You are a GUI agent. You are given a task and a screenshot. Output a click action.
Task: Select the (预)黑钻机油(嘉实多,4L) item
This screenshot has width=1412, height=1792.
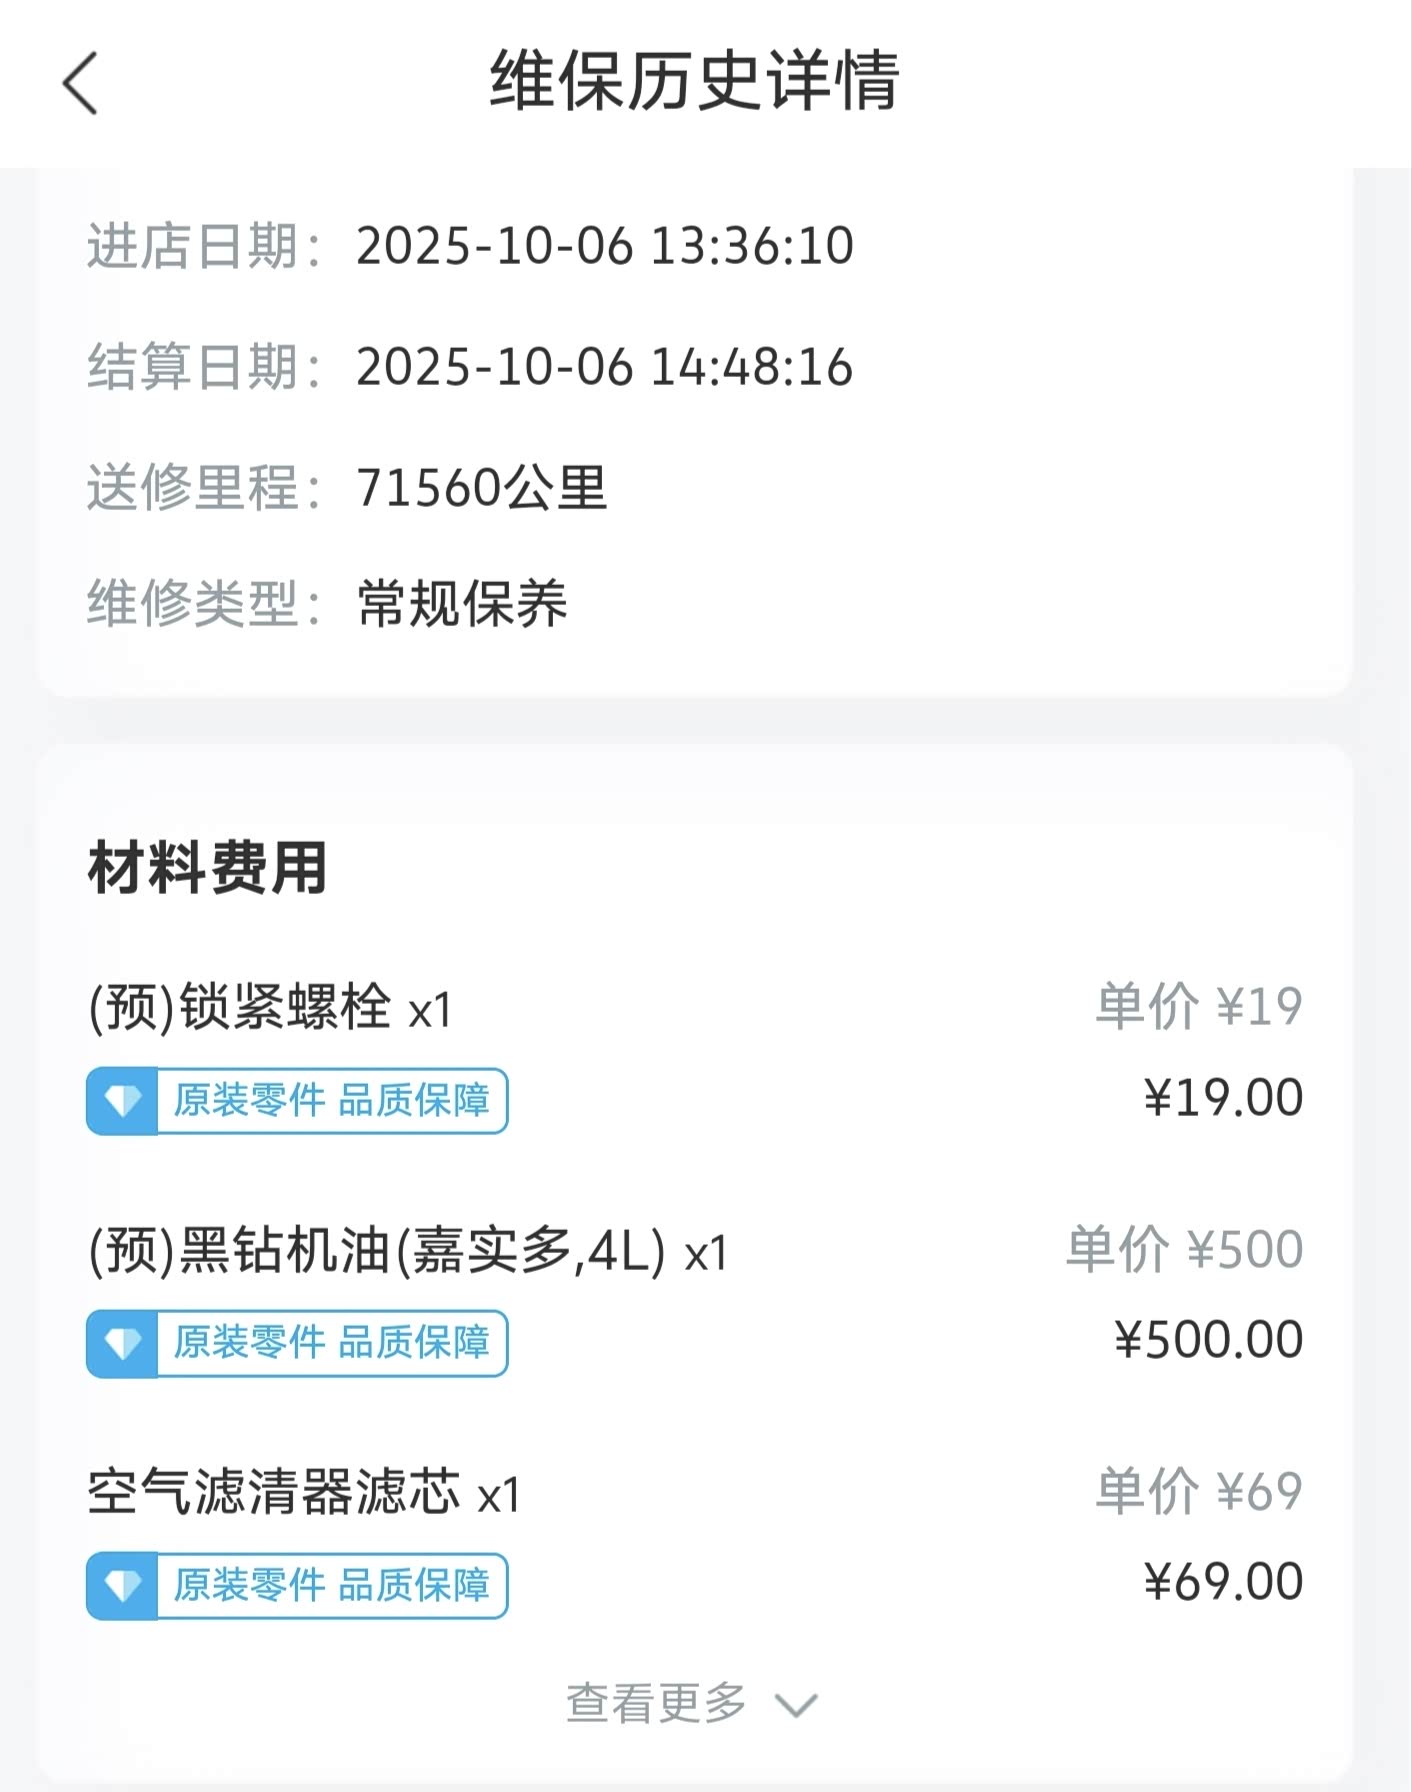tap(408, 1250)
